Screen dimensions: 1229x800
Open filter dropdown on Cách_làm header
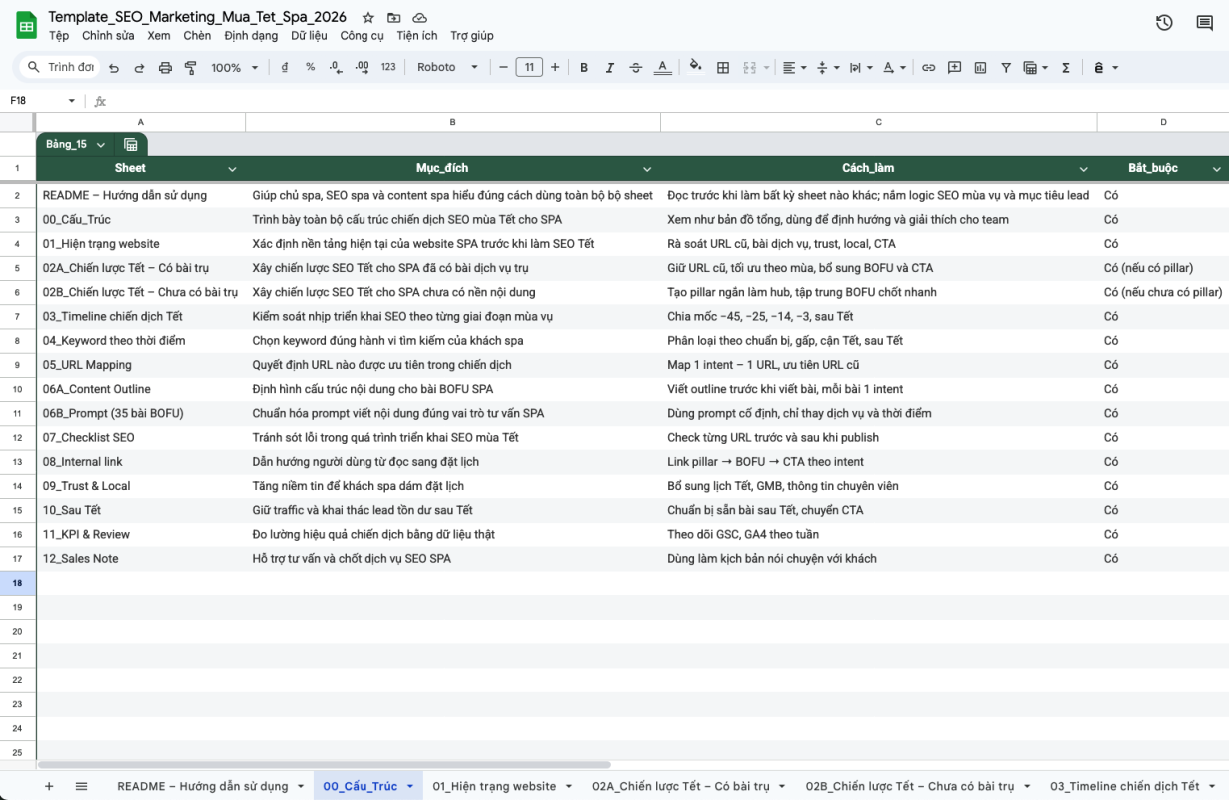[1083, 169]
